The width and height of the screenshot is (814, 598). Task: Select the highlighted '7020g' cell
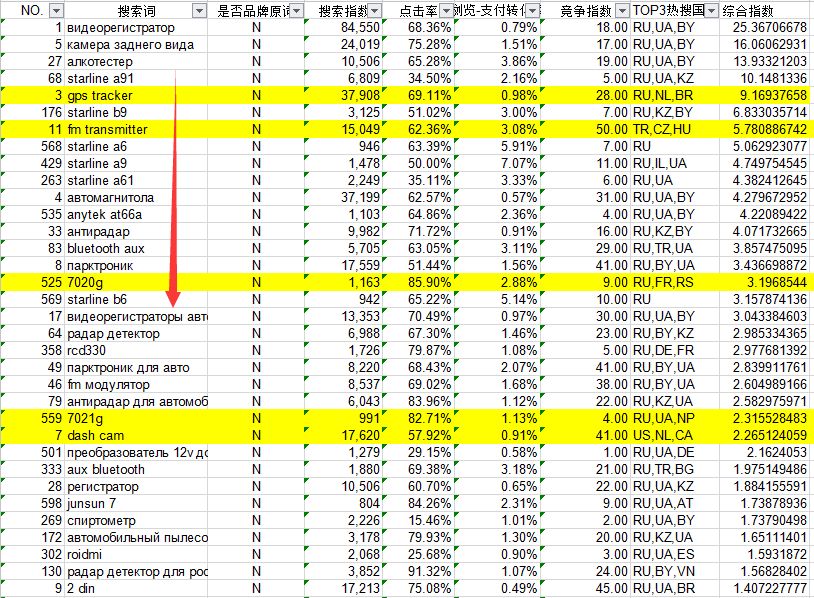pyautogui.click(x=136, y=282)
